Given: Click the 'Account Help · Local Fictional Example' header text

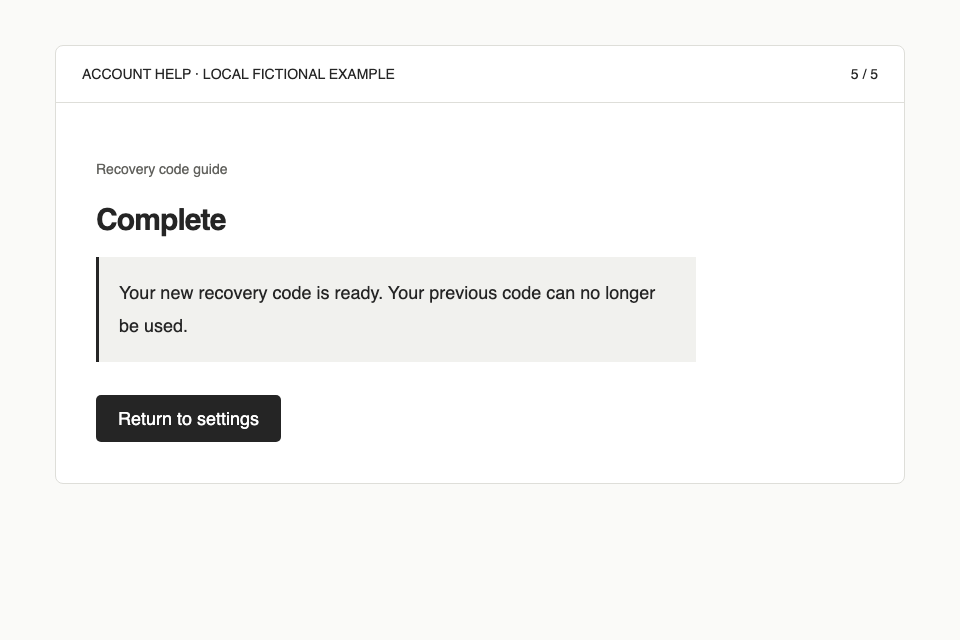Looking at the screenshot, I should click(x=238, y=74).
